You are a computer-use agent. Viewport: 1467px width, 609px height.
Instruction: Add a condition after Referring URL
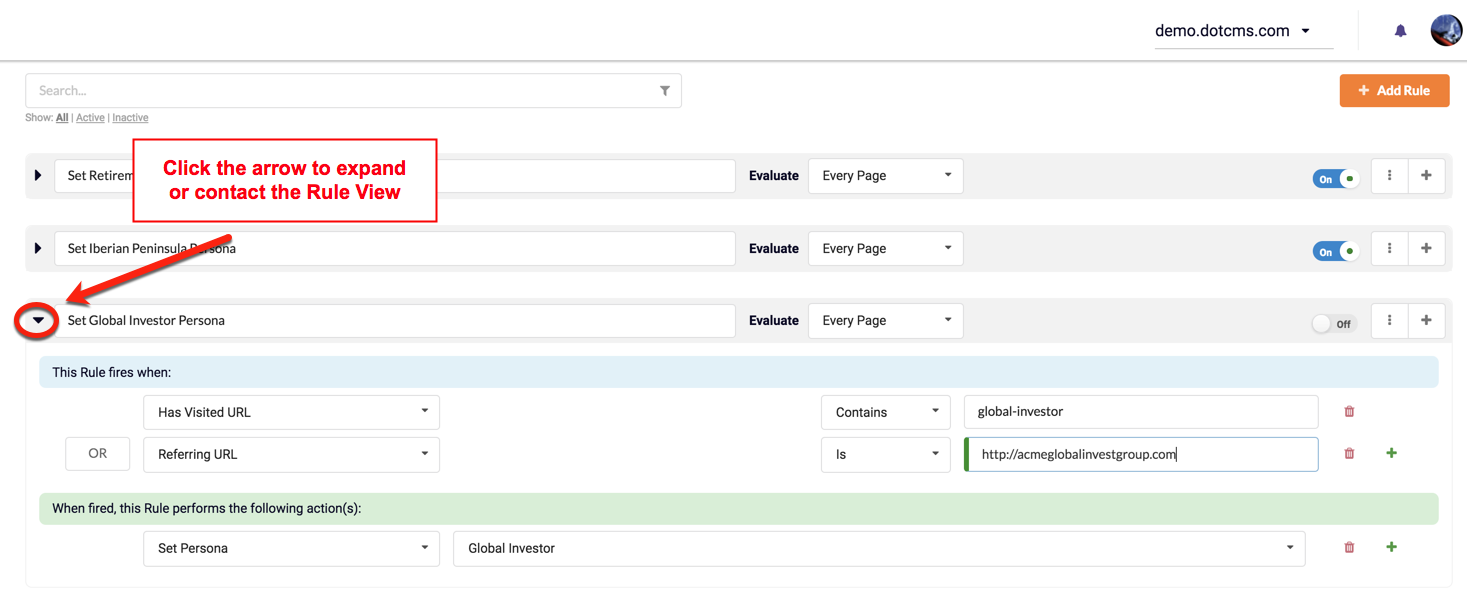1391,454
